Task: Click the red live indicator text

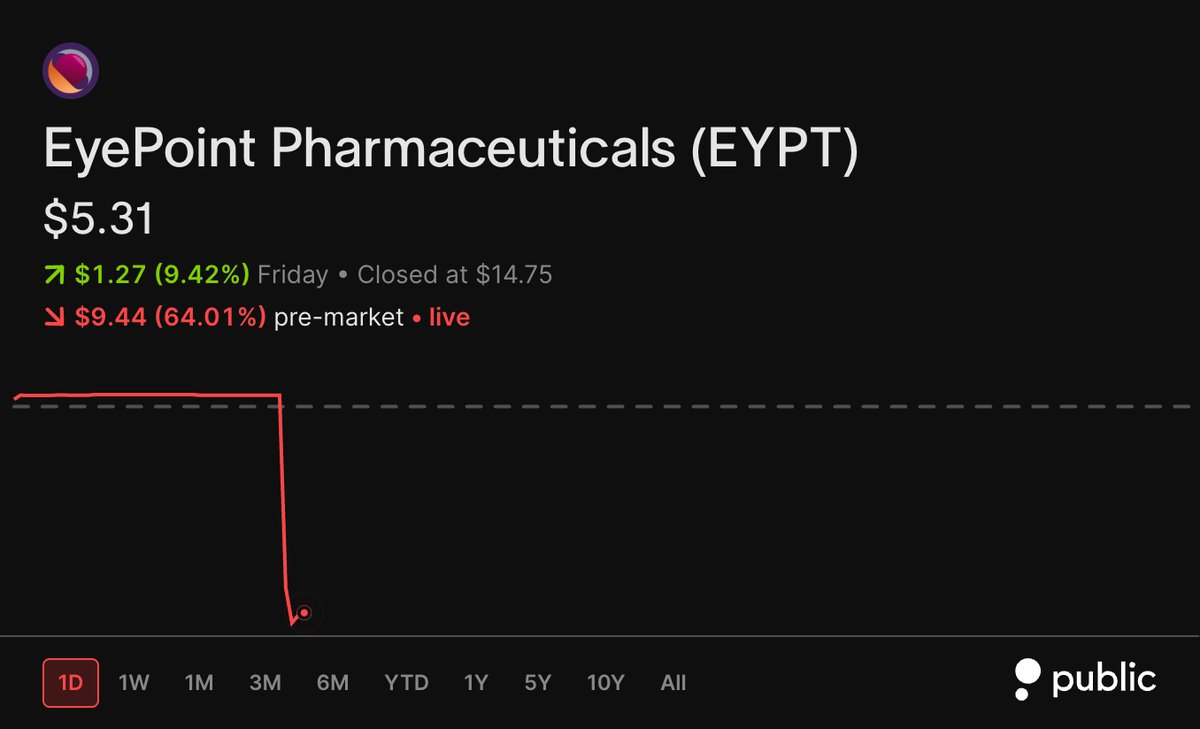Action: 449,318
